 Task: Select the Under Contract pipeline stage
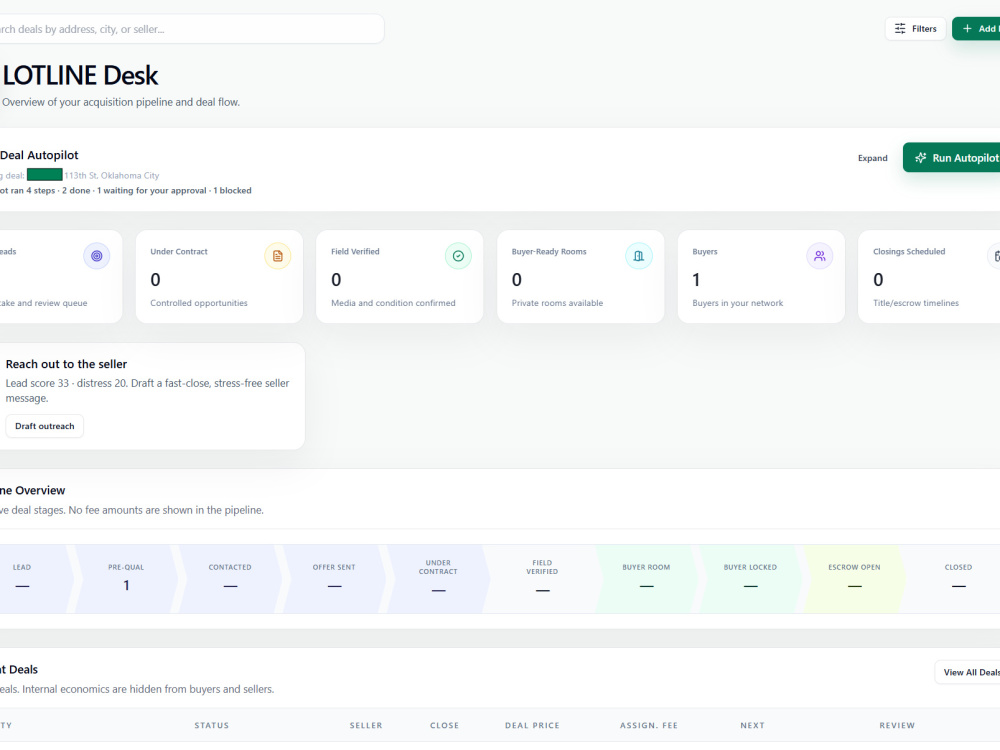438,578
